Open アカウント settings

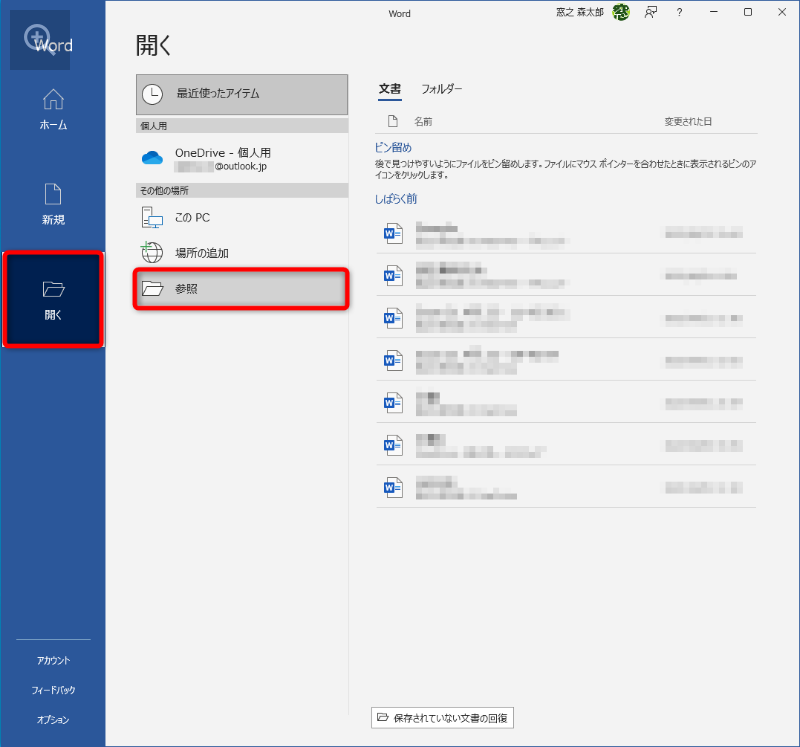coord(53,660)
